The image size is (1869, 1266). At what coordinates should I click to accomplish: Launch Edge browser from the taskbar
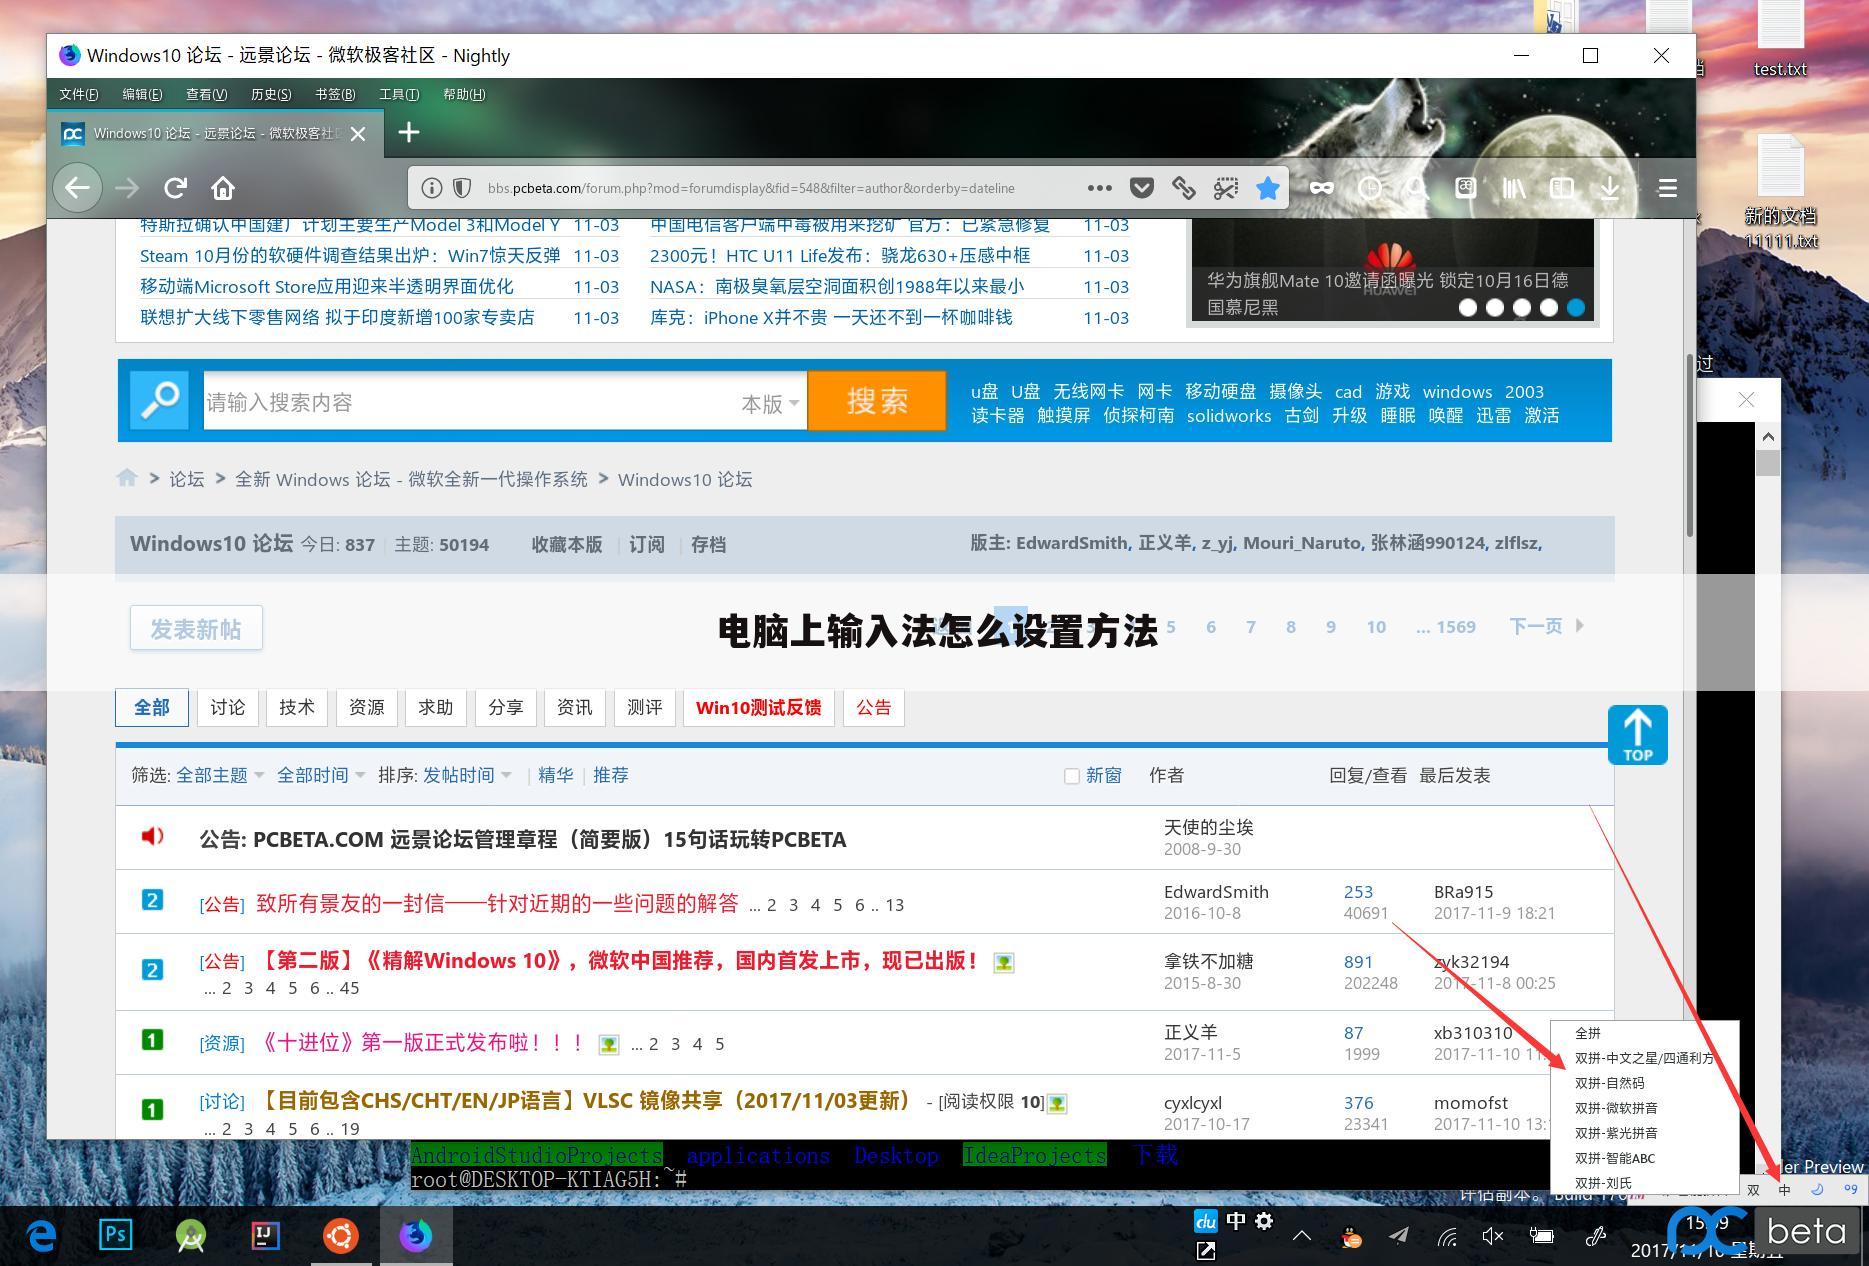click(40, 1236)
